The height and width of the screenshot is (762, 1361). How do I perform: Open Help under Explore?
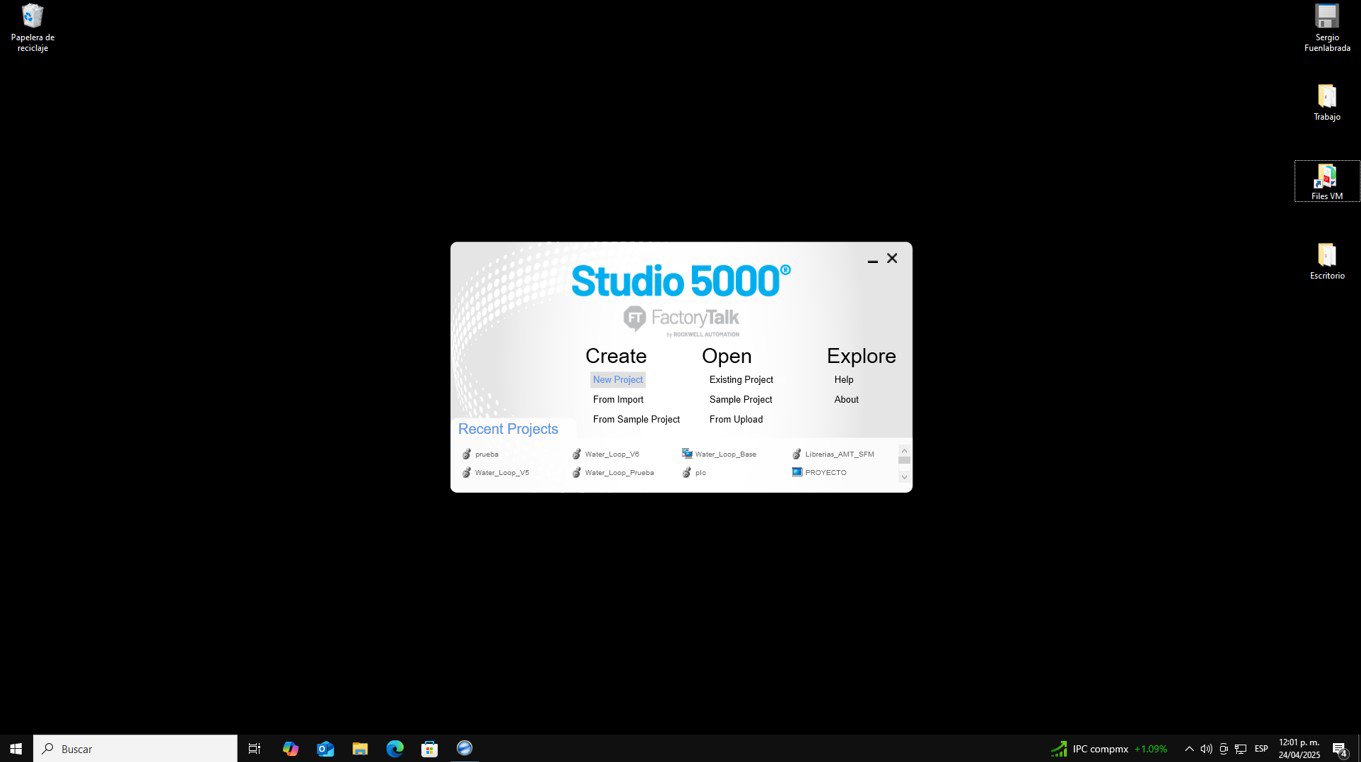pos(844,380)
